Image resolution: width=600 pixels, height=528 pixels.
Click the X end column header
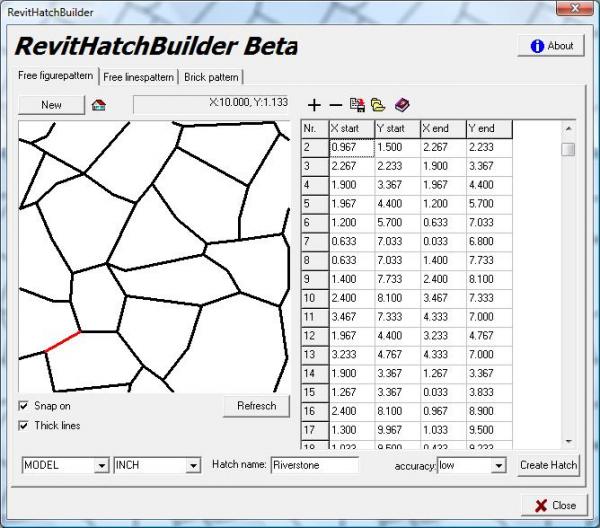pos(443,129)
